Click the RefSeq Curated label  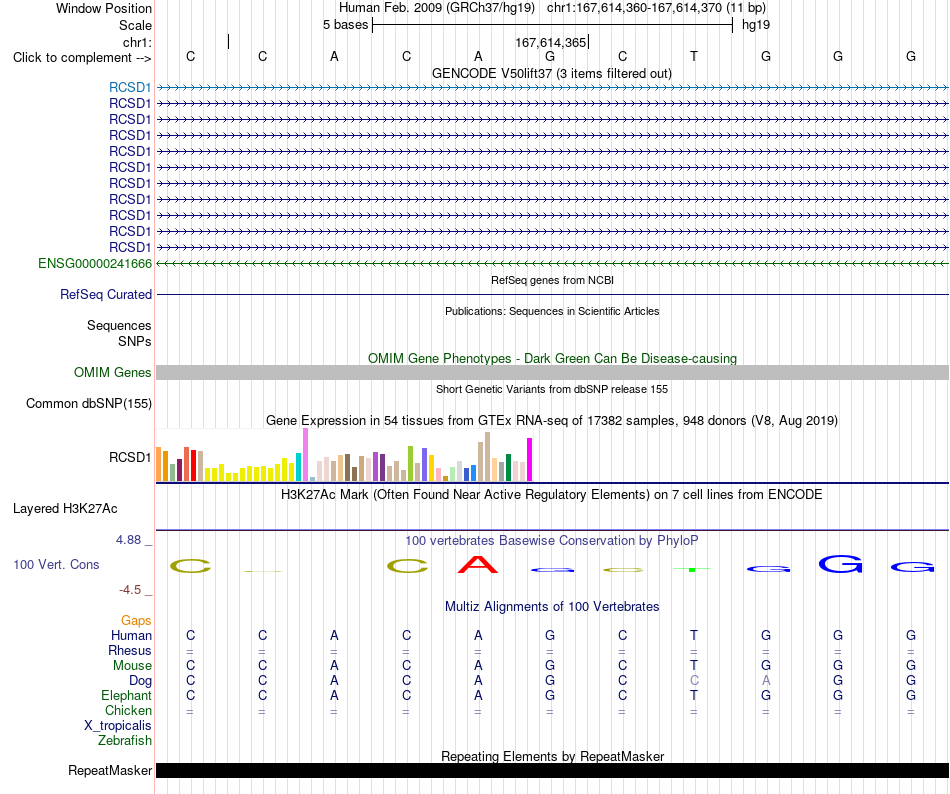coord(106,294)
